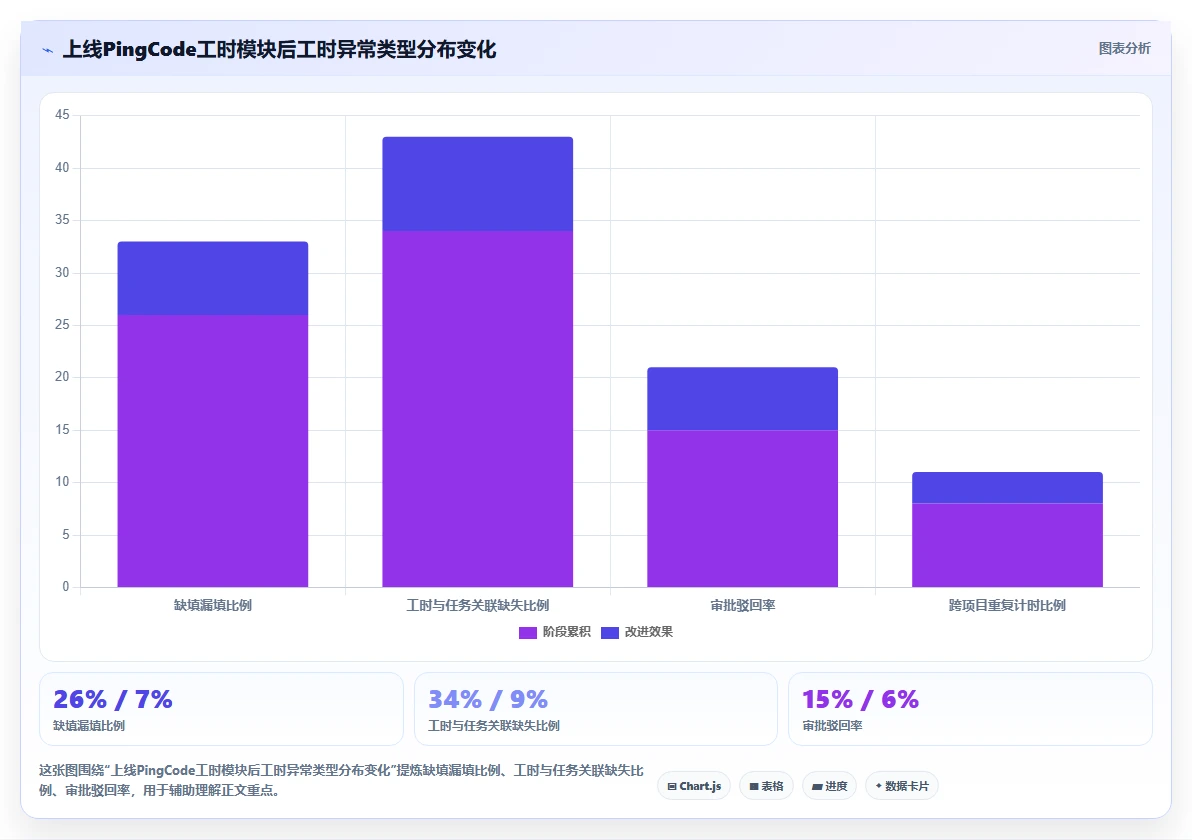Toggle the 阶段累积 legend swatch
Screen dimensions: 1192x840
(x=528, y=632)
